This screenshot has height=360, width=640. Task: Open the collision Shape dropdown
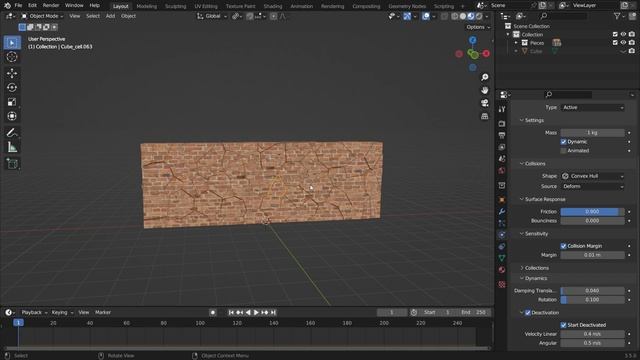(x=593, y=176)
